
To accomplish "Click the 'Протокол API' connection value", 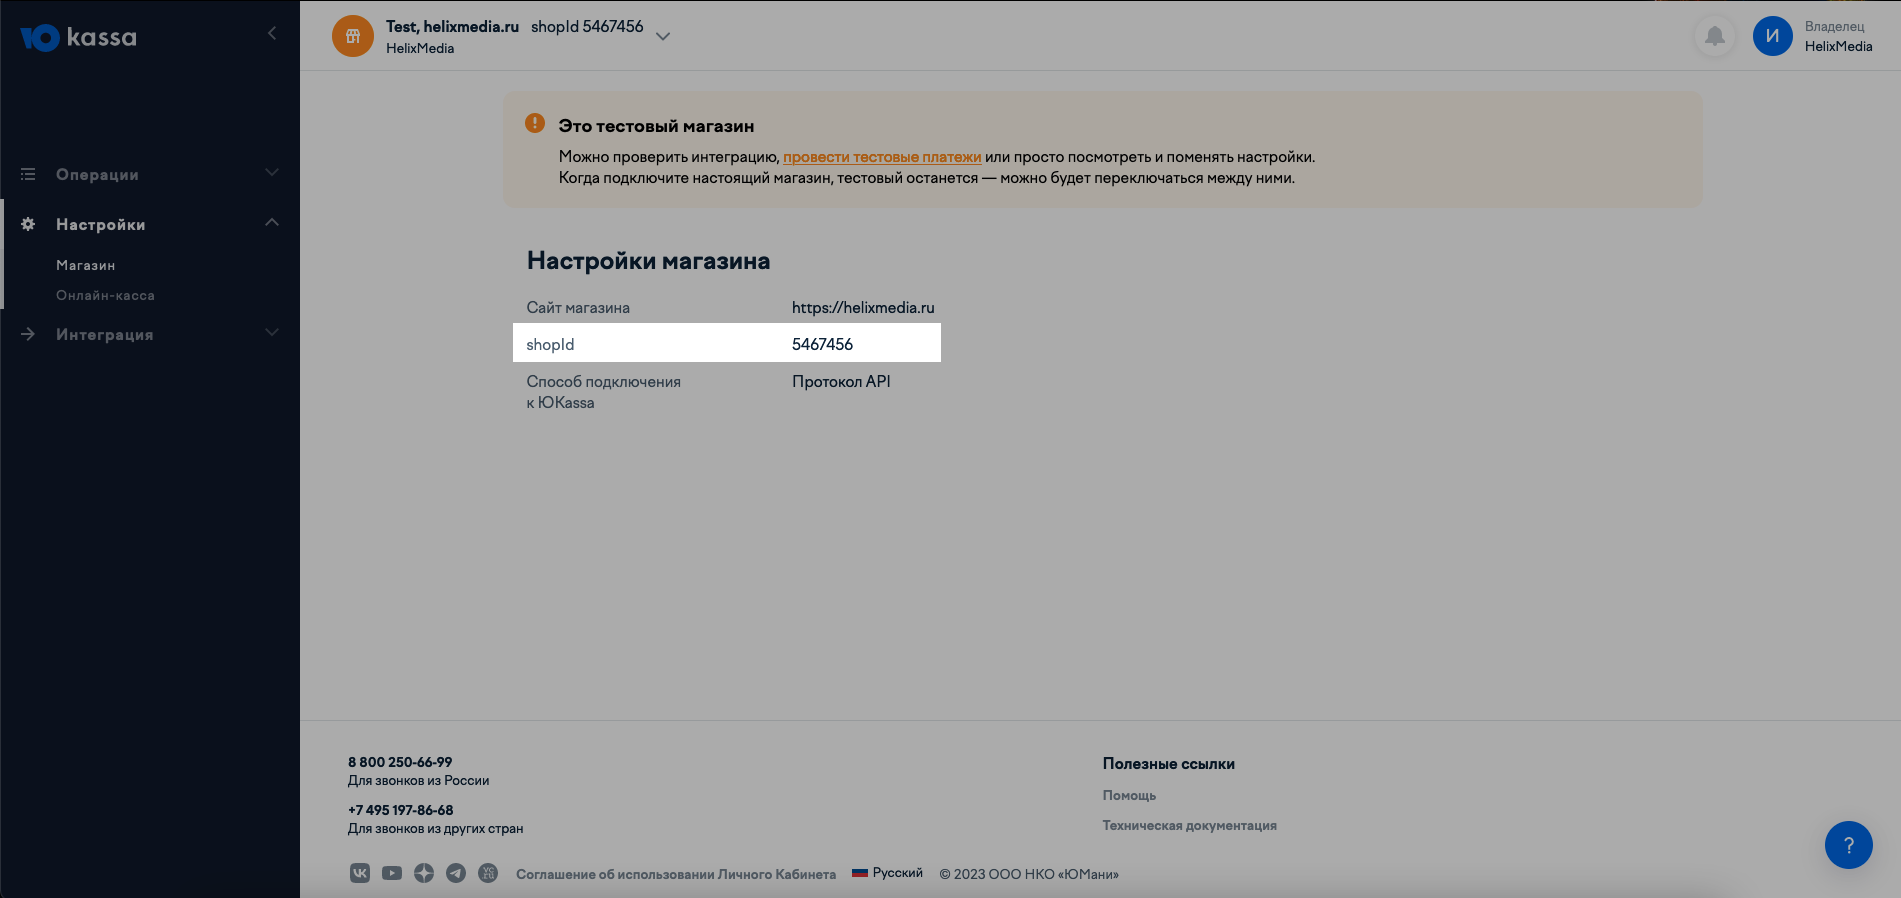I will tap(841, 381).
